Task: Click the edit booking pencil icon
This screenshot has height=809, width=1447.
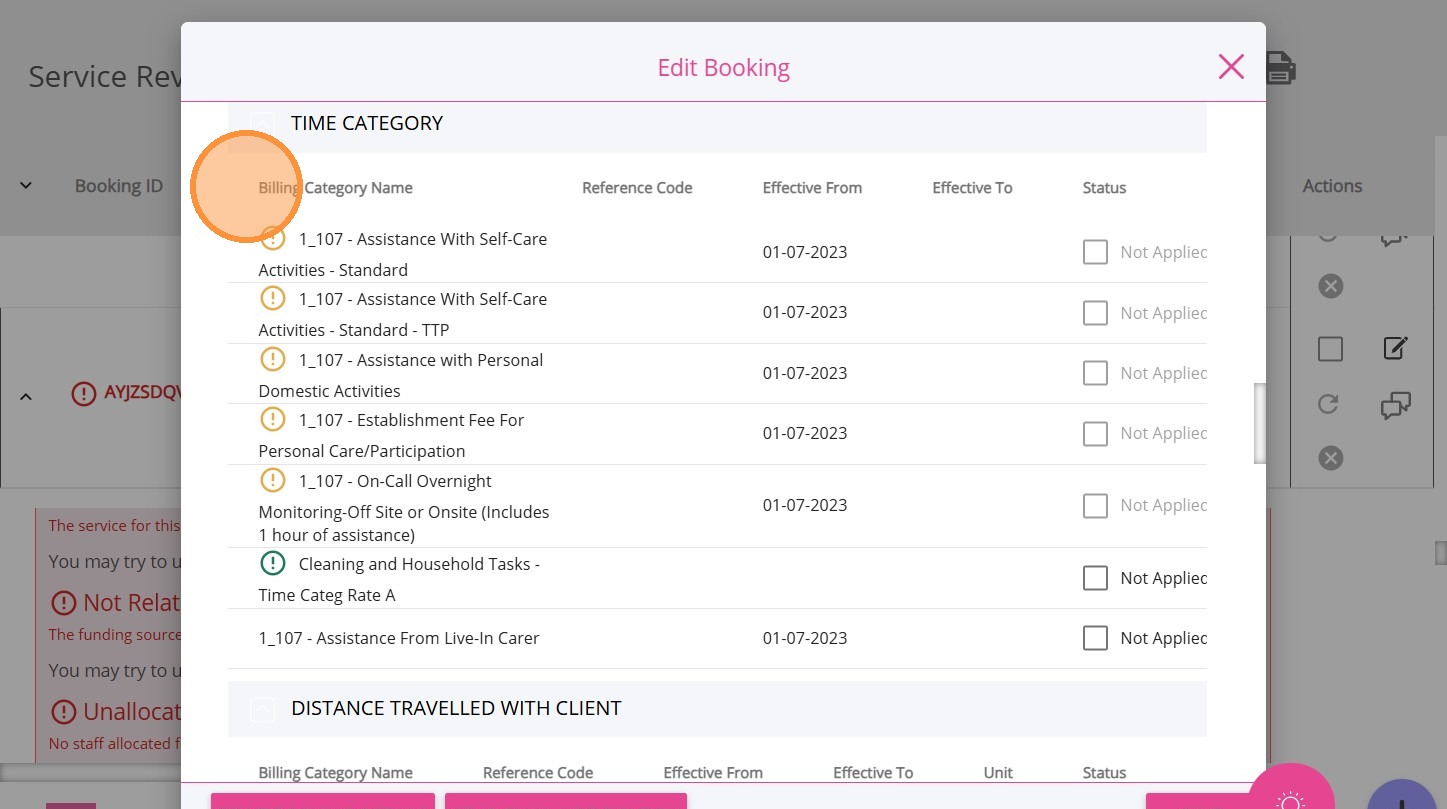Action: click(x=1395, y=348)
